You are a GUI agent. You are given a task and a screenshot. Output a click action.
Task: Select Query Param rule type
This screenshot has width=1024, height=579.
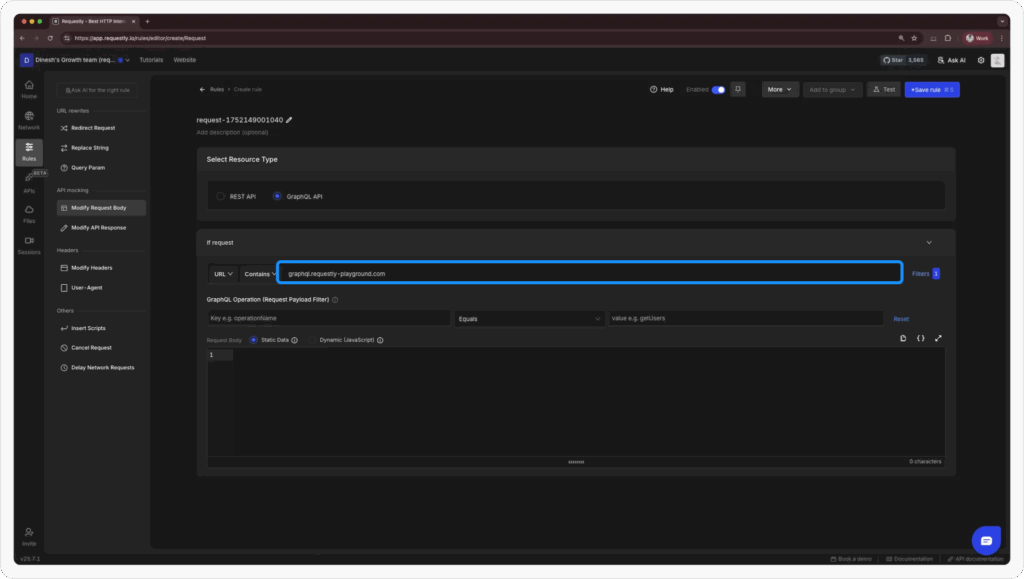tap(101, 168)
